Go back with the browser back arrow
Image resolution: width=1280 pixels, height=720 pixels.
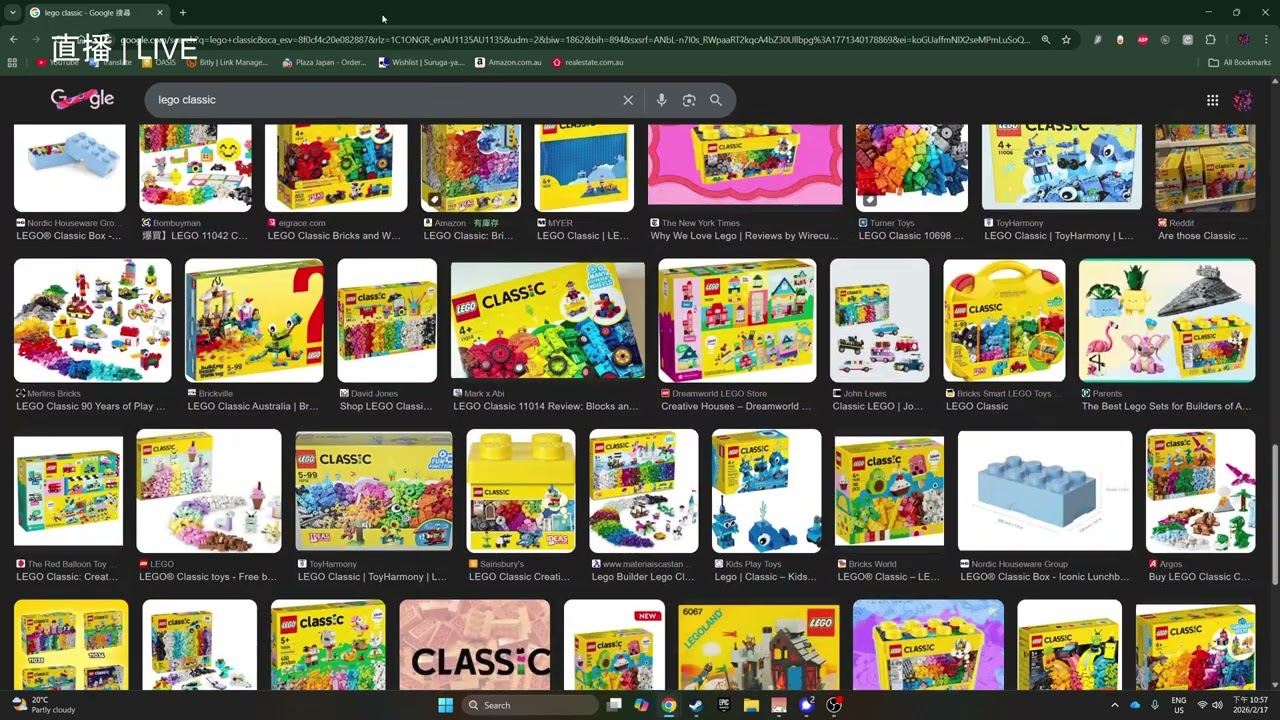[13, 40]
